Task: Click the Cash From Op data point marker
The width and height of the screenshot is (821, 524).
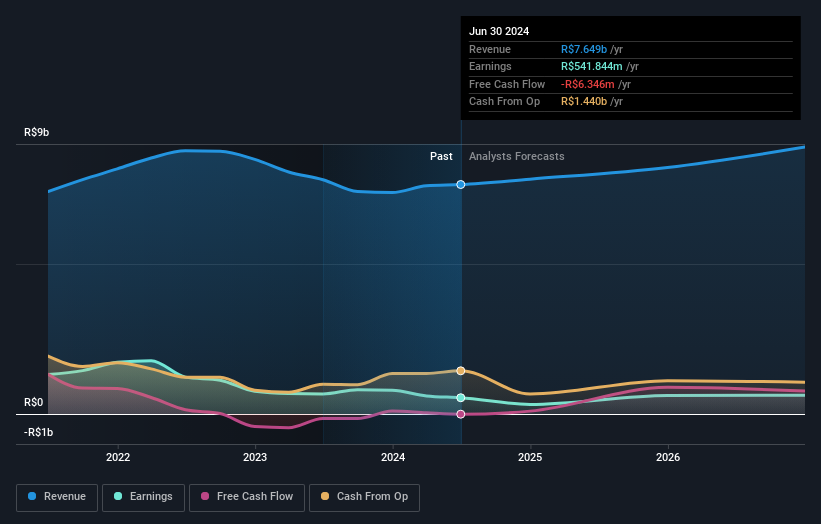Action: pyautogui.click(x=461, y=371)
